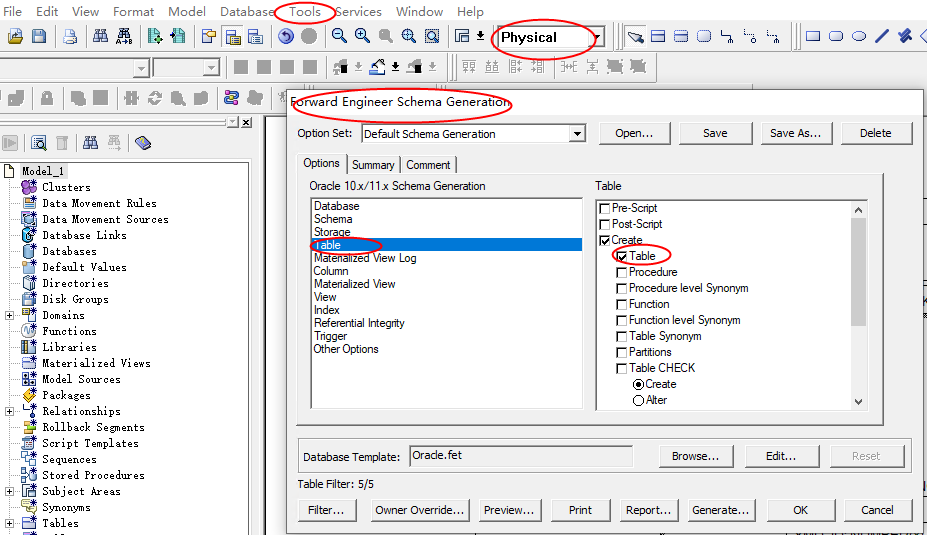Viewport: 927px width, 535px height.
Task: Check the Procedure checkbox
Action: (621, 273)
